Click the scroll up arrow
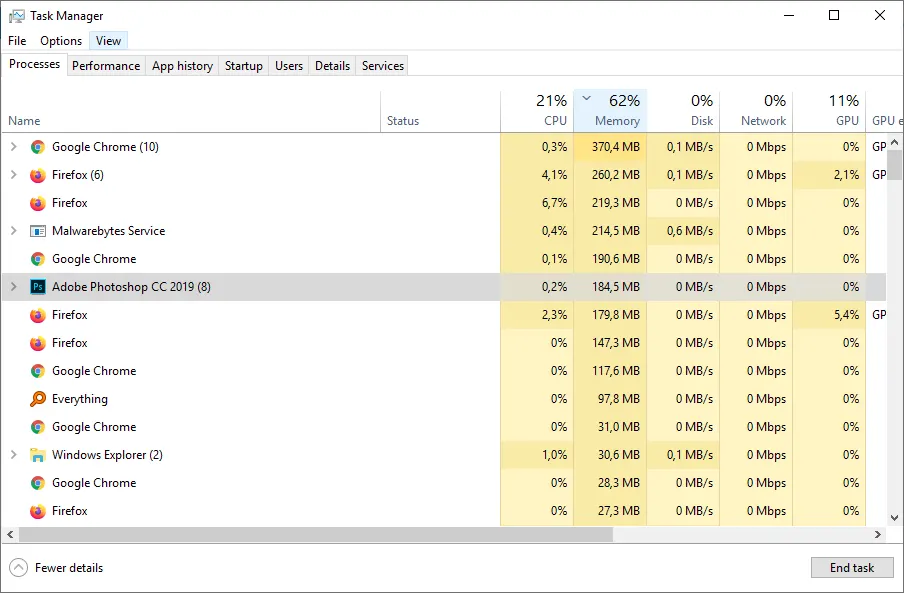 click(x=894, y=142)
